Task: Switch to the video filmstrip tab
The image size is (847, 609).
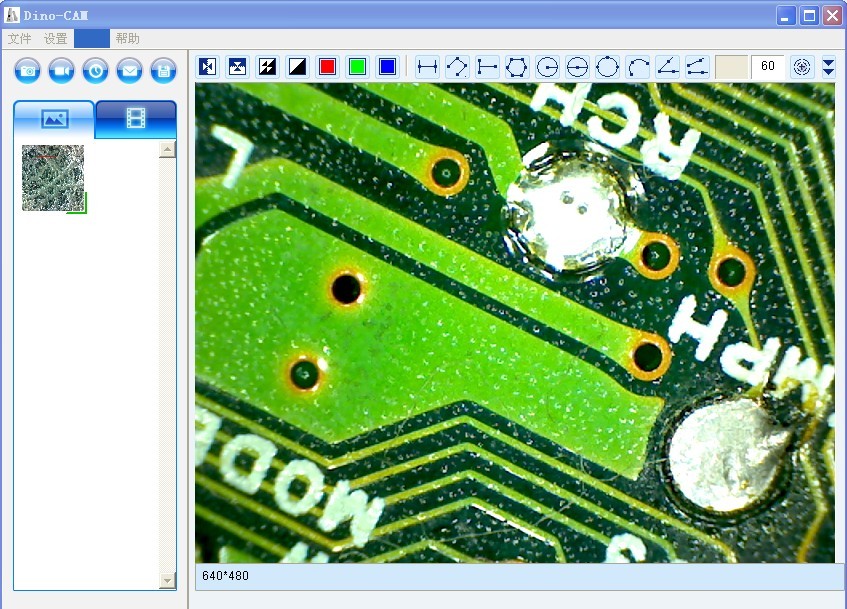Action: [x=136, y=119]
